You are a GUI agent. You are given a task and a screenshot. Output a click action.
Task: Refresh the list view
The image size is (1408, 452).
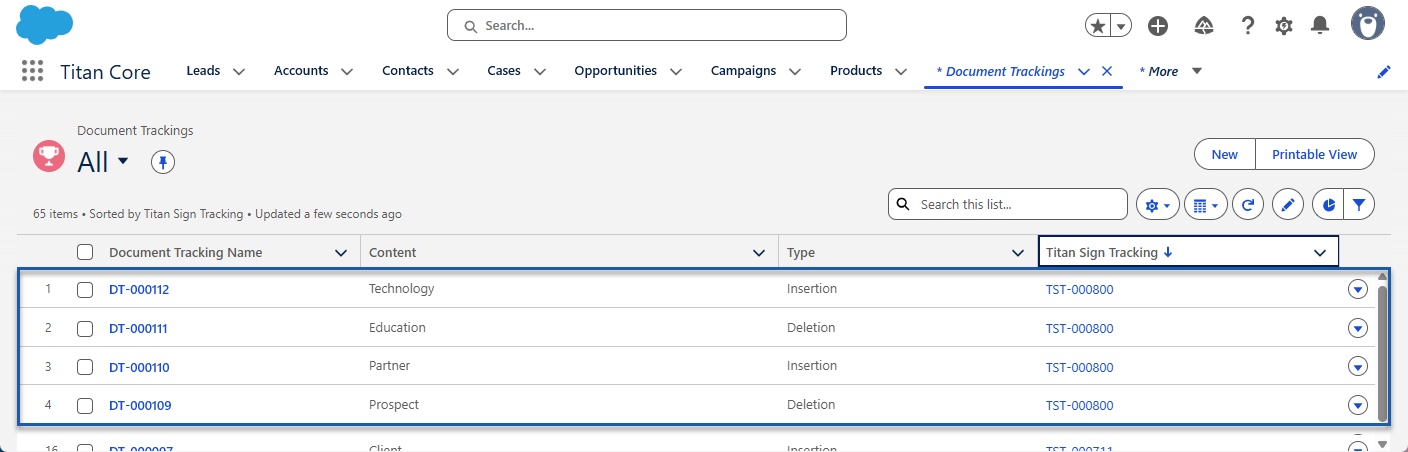click(x=1248, y=205)
